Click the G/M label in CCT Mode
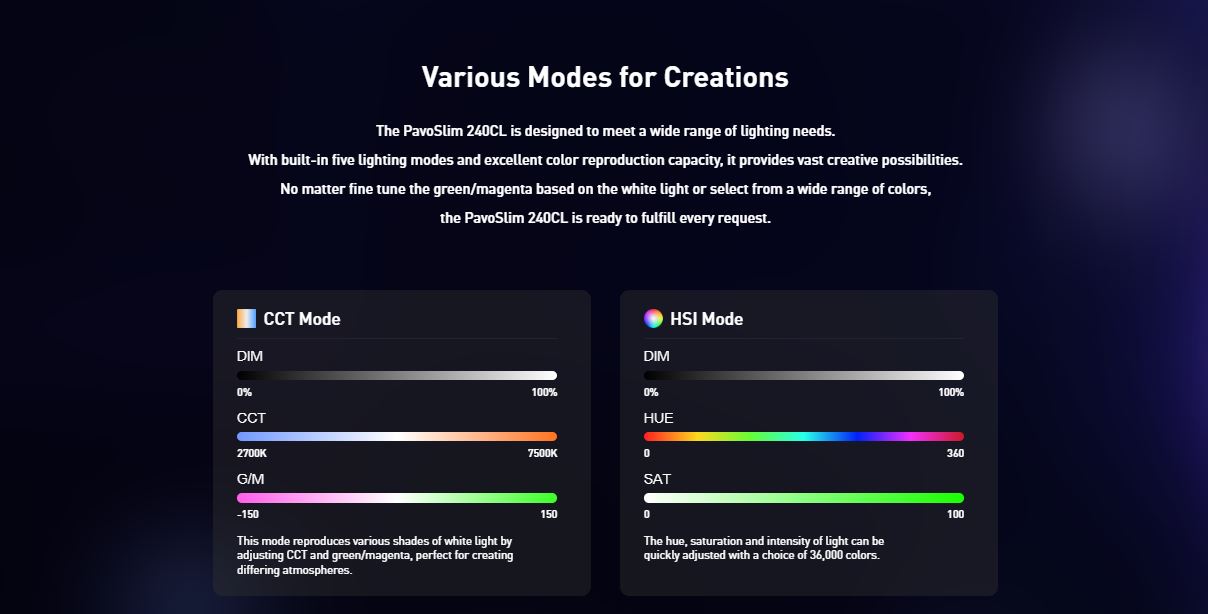1208x614 pixels. click(x=250, y=479)
